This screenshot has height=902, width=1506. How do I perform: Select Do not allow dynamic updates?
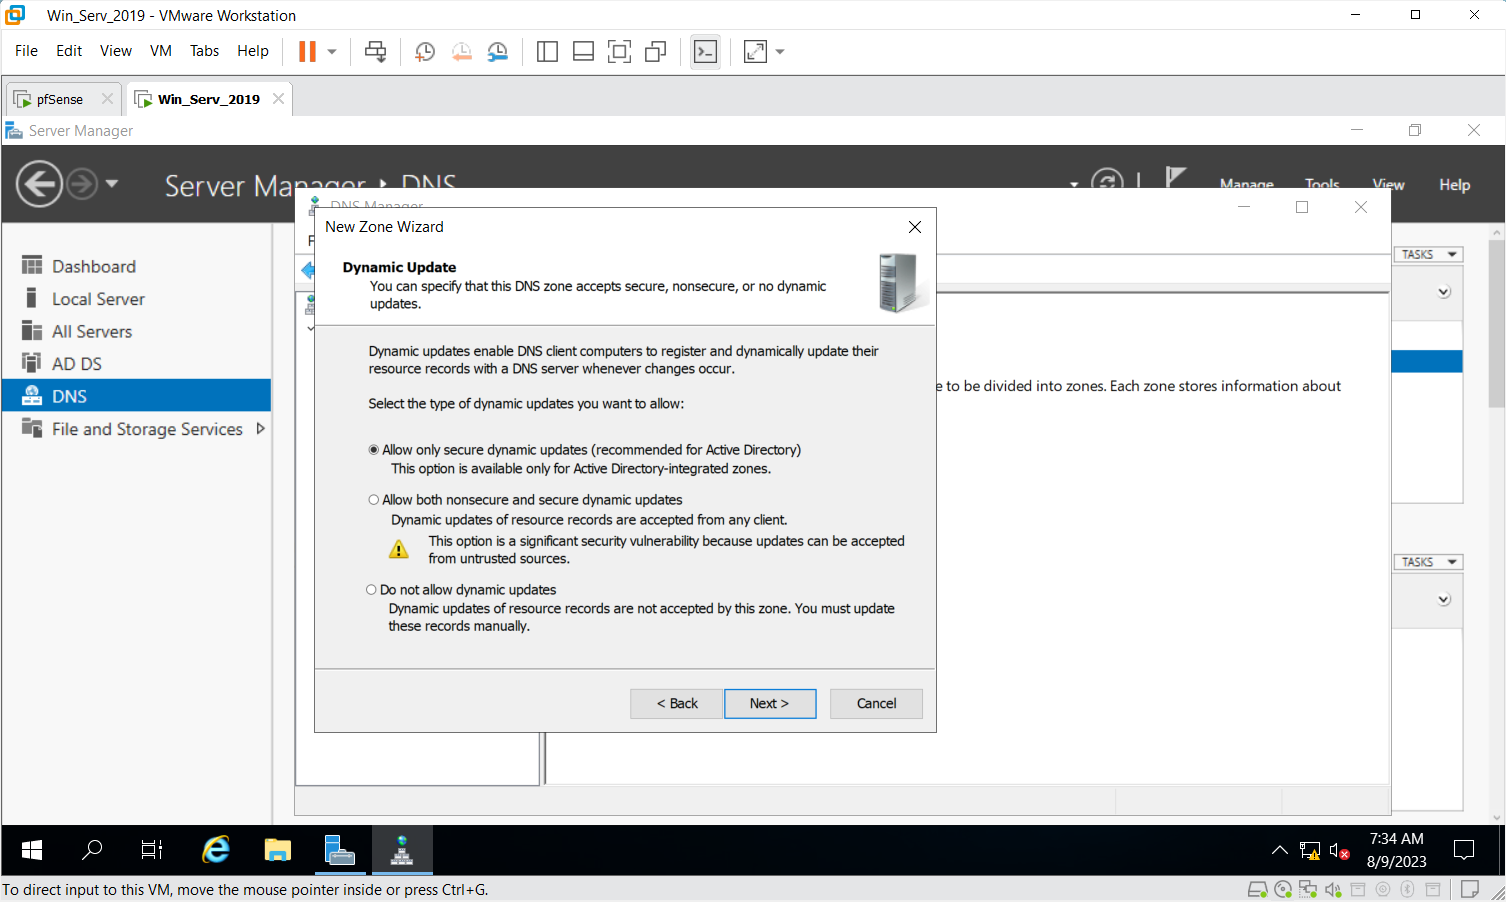point(372,590)
